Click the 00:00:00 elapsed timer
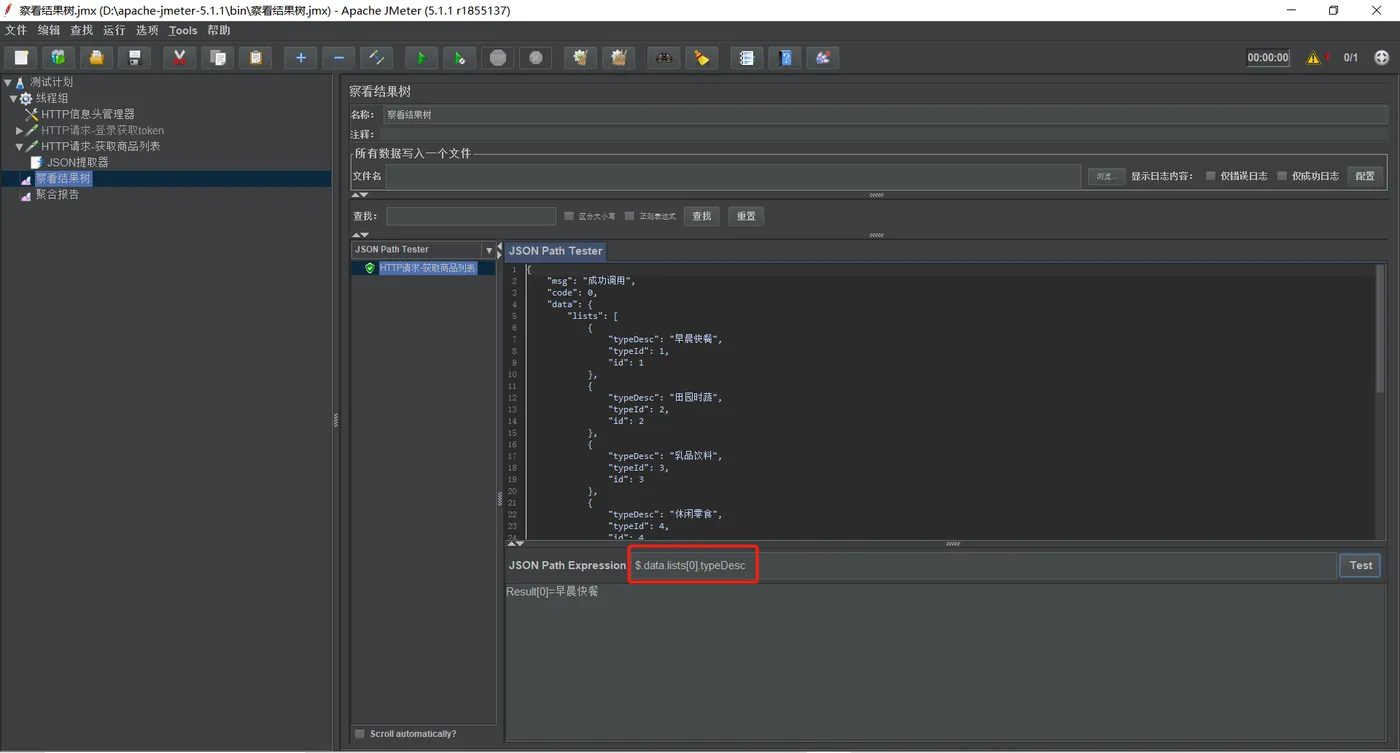1400x753 pixels. coord(1268,58)
